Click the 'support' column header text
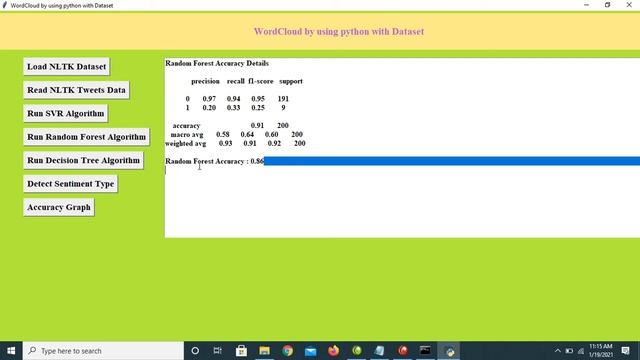The height and width of the screenshot is (360, 640). pos(291,81)
